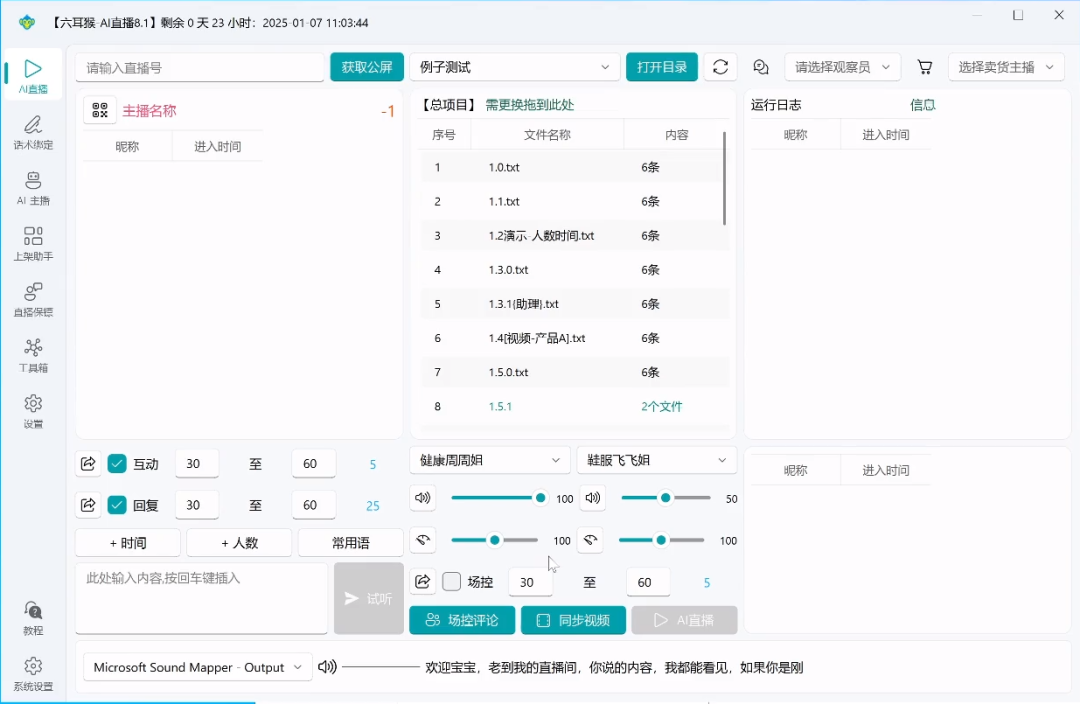This screenshot has width=1080, height=704.
Task: Click the right-side volume slider at 50
Action: click(x=665, y=498)
